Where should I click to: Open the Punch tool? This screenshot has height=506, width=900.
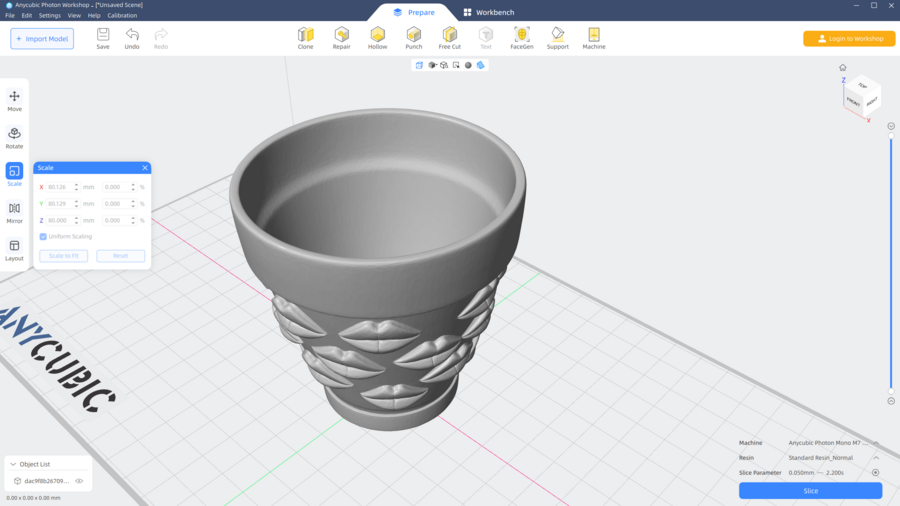pos(413,38)
